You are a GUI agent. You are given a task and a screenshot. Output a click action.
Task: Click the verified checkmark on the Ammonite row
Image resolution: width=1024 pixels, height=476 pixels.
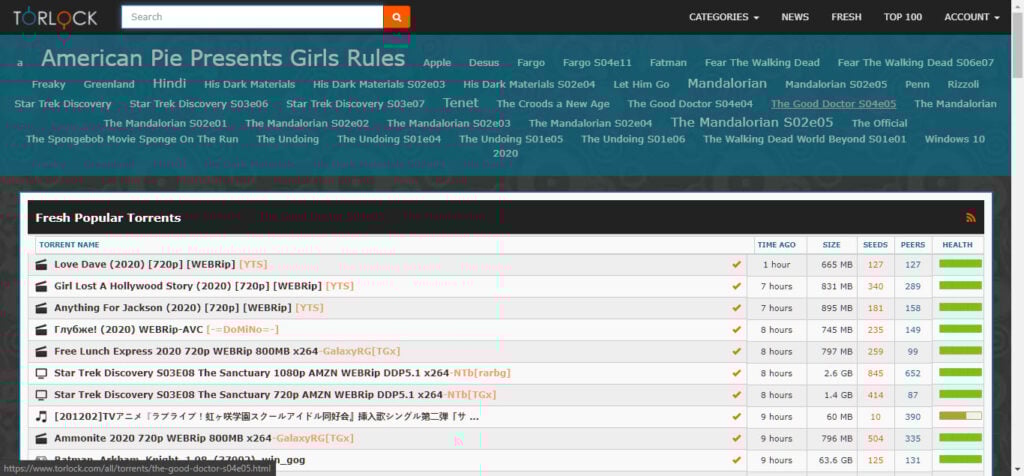[x=737, y=438]
